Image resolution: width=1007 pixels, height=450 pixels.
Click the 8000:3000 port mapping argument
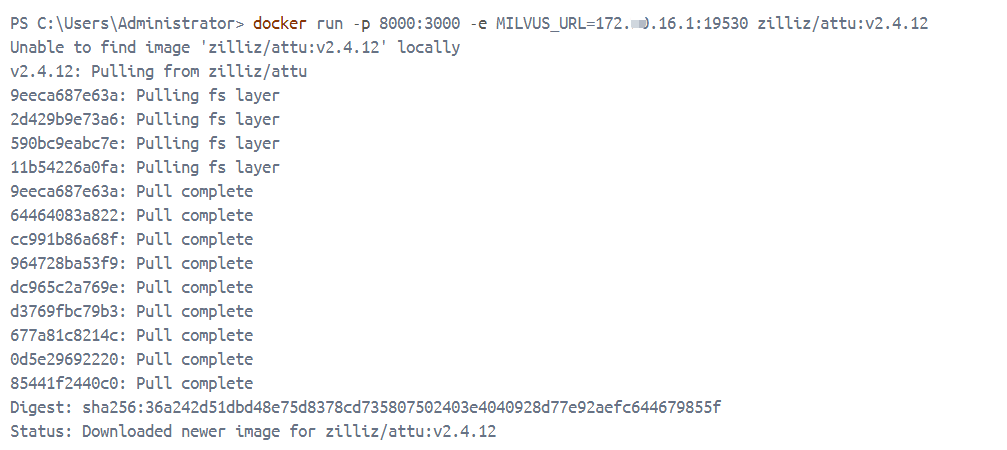click(414, 23)
